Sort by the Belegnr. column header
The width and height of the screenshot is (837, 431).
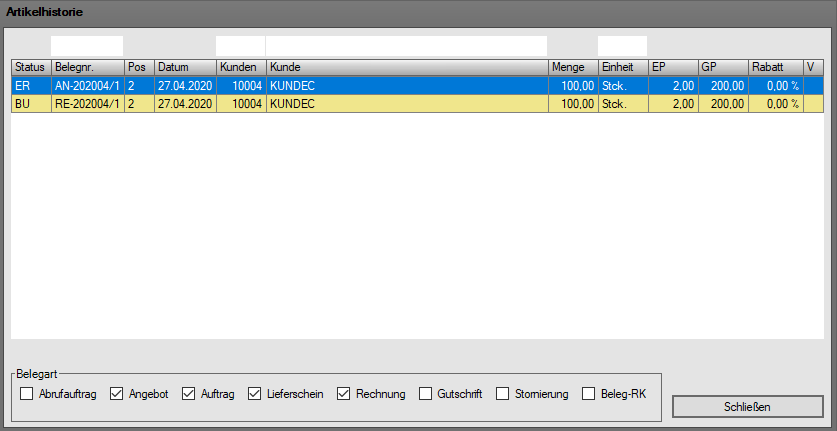pos(87,65)
